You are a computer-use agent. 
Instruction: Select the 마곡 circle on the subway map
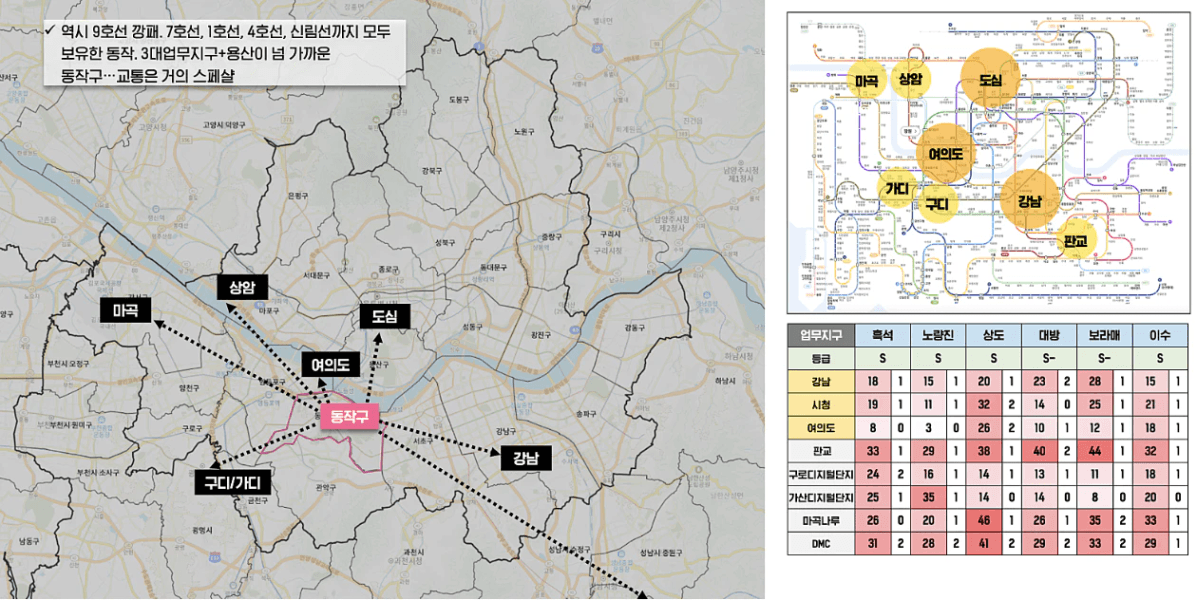tap(866, 81)
